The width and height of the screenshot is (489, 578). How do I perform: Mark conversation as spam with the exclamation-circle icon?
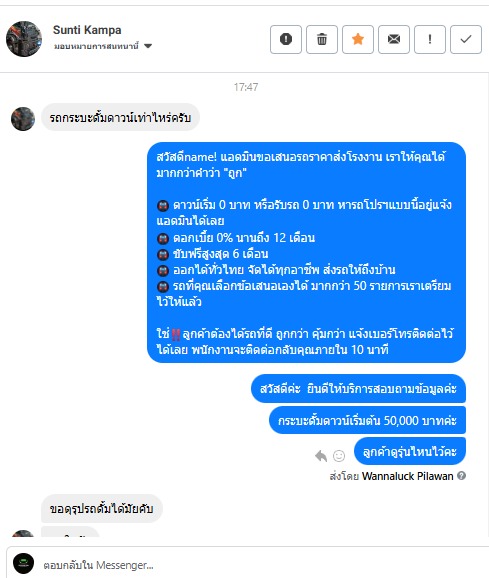pos(286,39)
